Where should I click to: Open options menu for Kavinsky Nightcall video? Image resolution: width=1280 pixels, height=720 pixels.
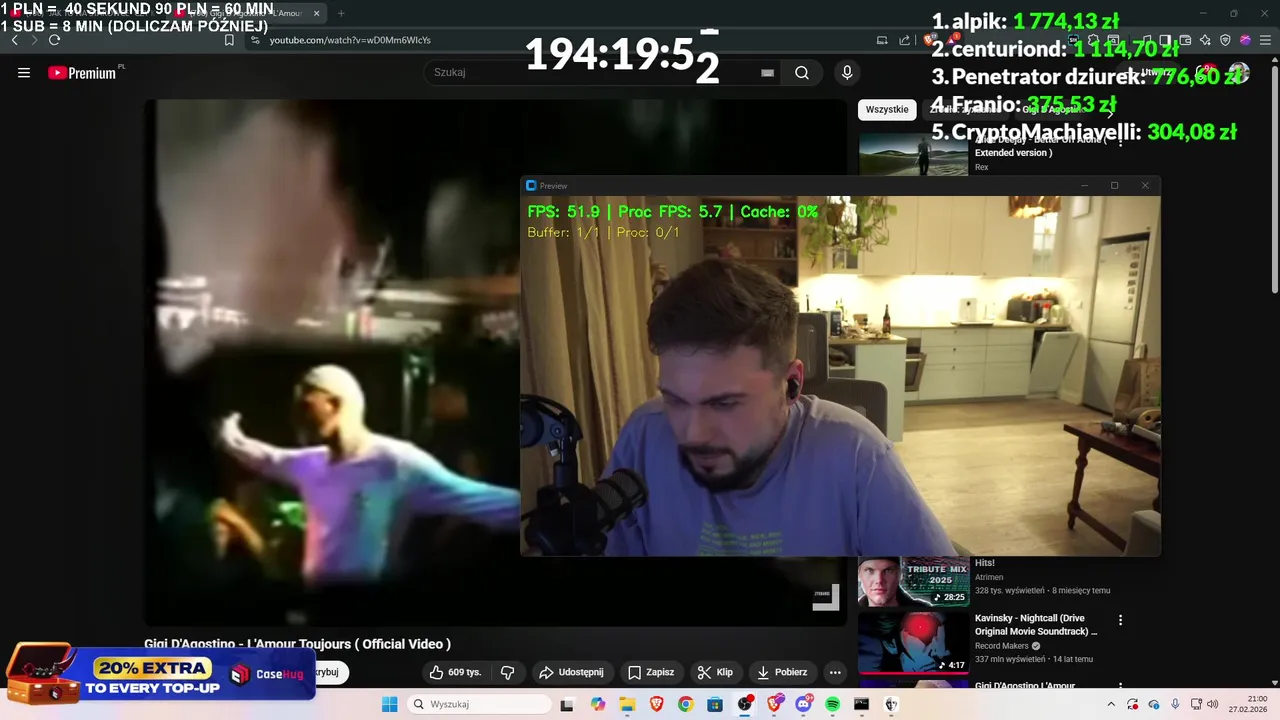[x=1120, y=620]
